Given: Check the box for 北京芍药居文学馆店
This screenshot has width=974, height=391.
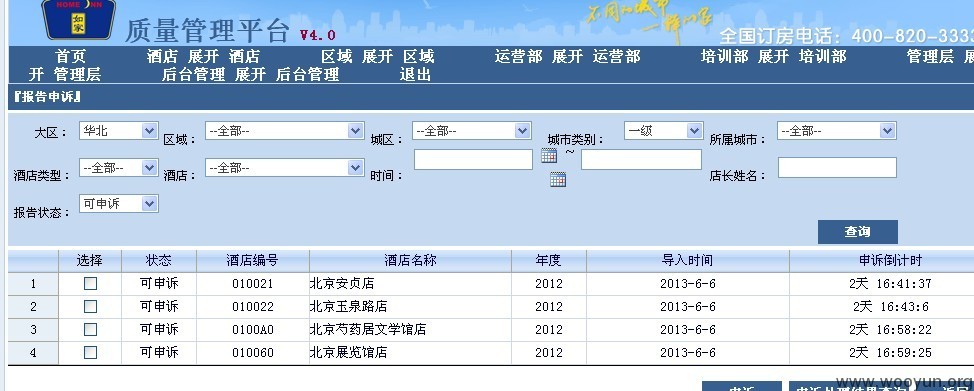Looking at the screenshot, I should pos(91,329).
